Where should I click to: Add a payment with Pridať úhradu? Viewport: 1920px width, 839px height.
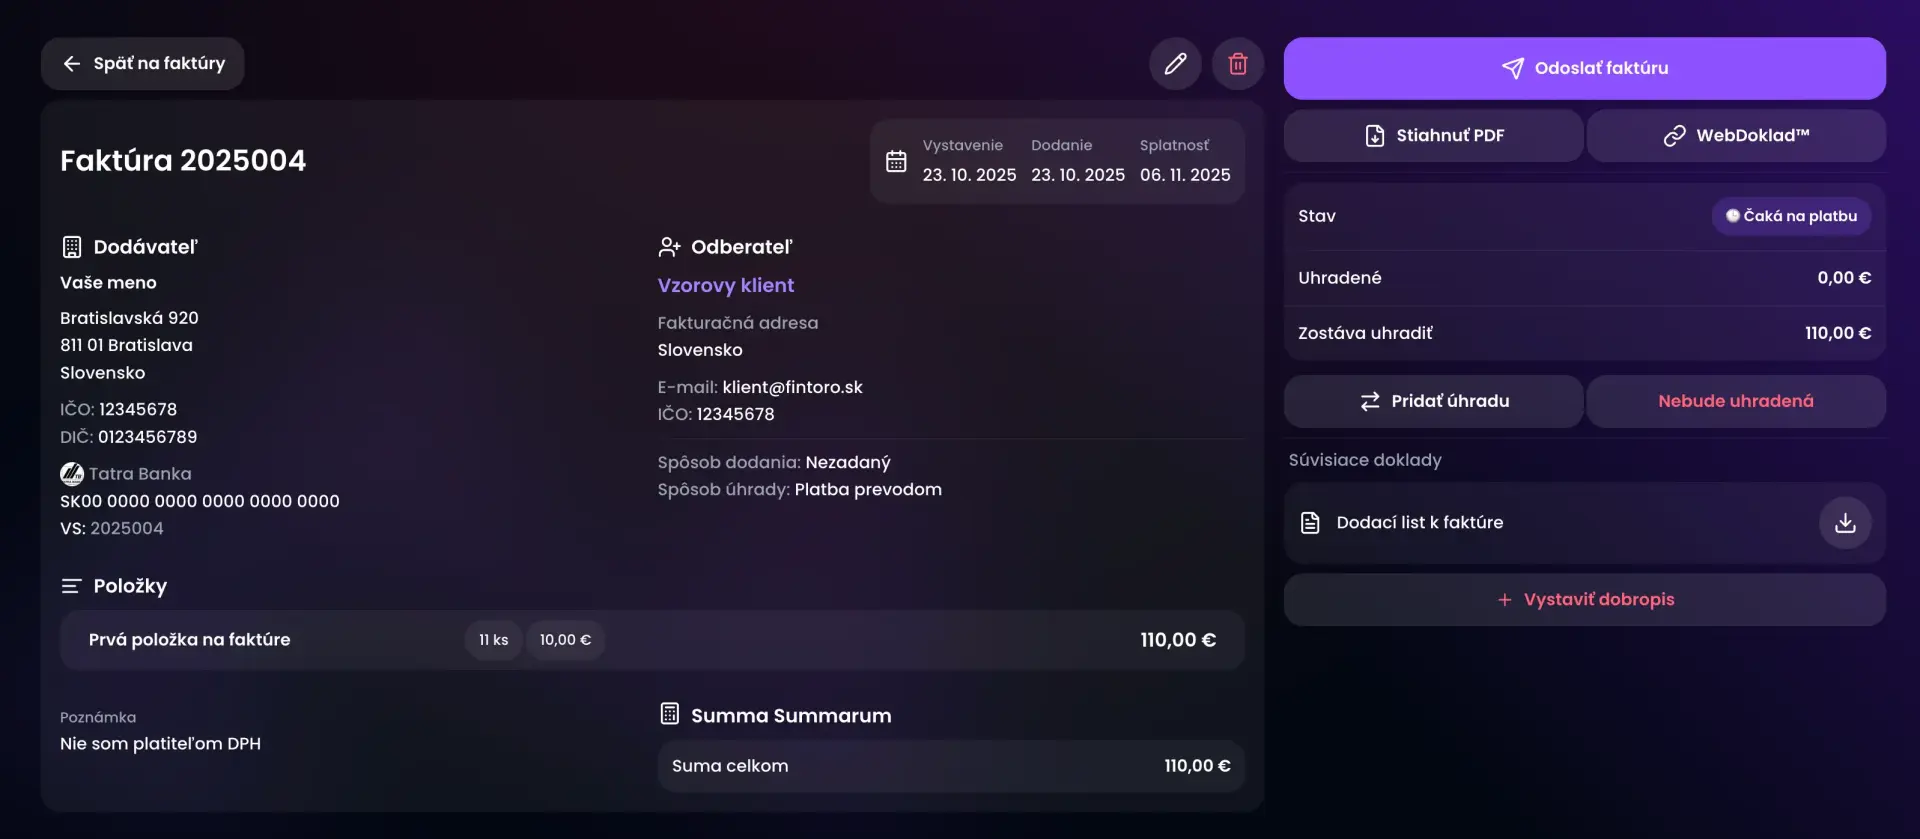click(x=1433, y=401)
